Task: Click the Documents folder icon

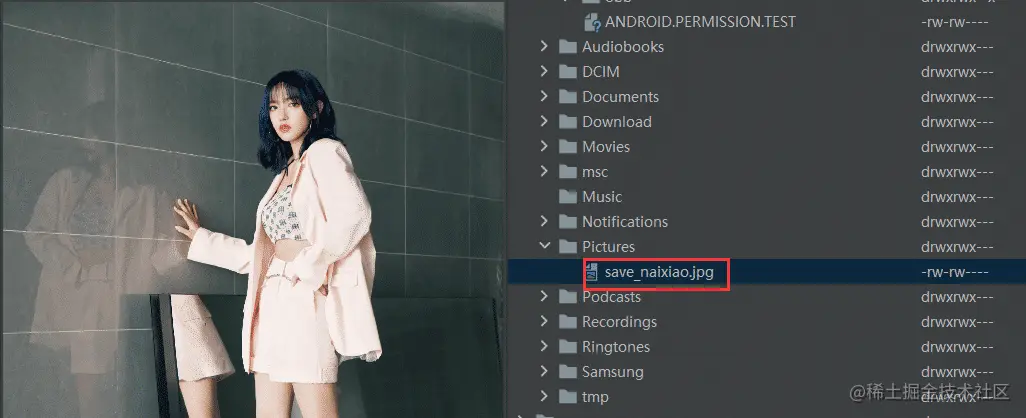Action: pos(567,96)
